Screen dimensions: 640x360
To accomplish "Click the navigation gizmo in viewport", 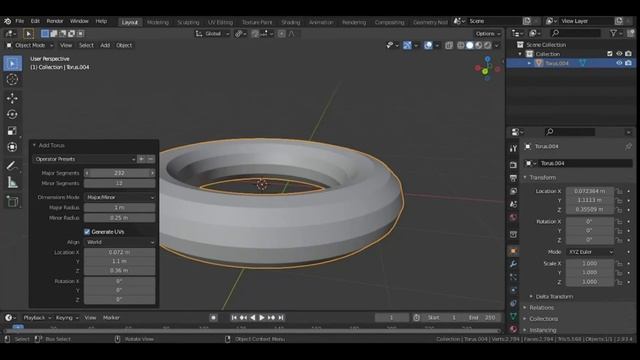I will (487, 69).
